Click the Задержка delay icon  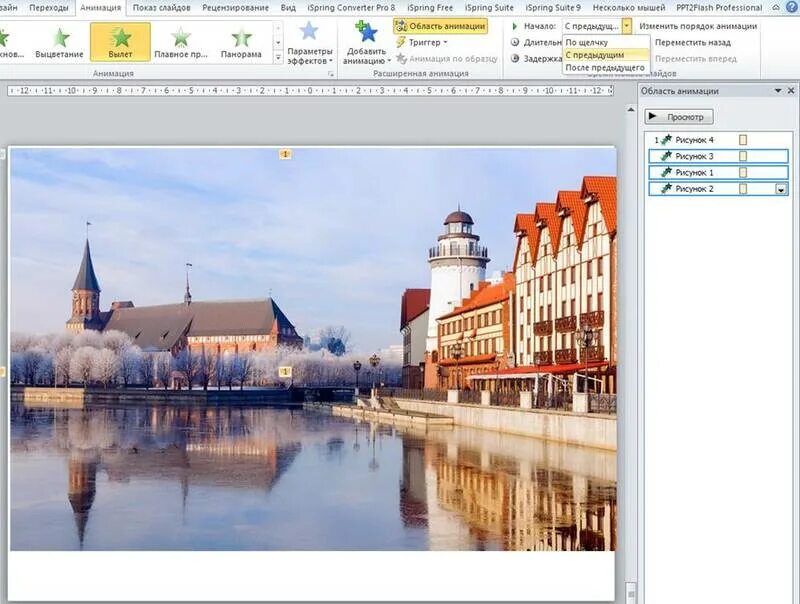point(515,59)
